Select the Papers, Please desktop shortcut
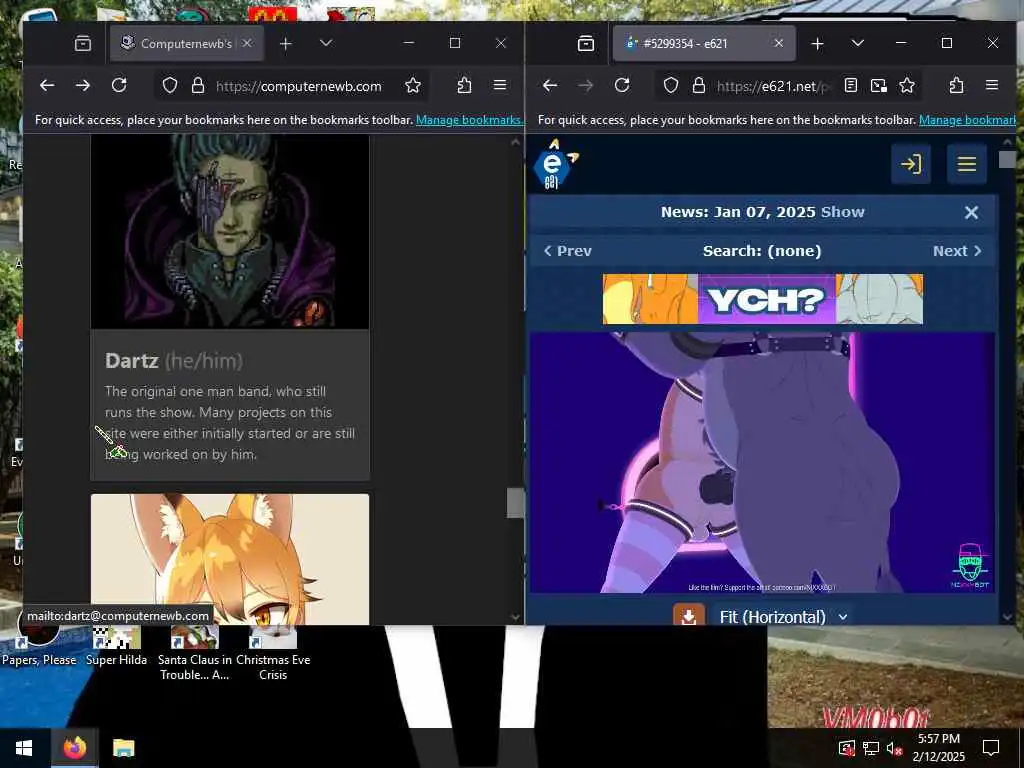This screenshot has height=768, width=1024. coord(39,643)
